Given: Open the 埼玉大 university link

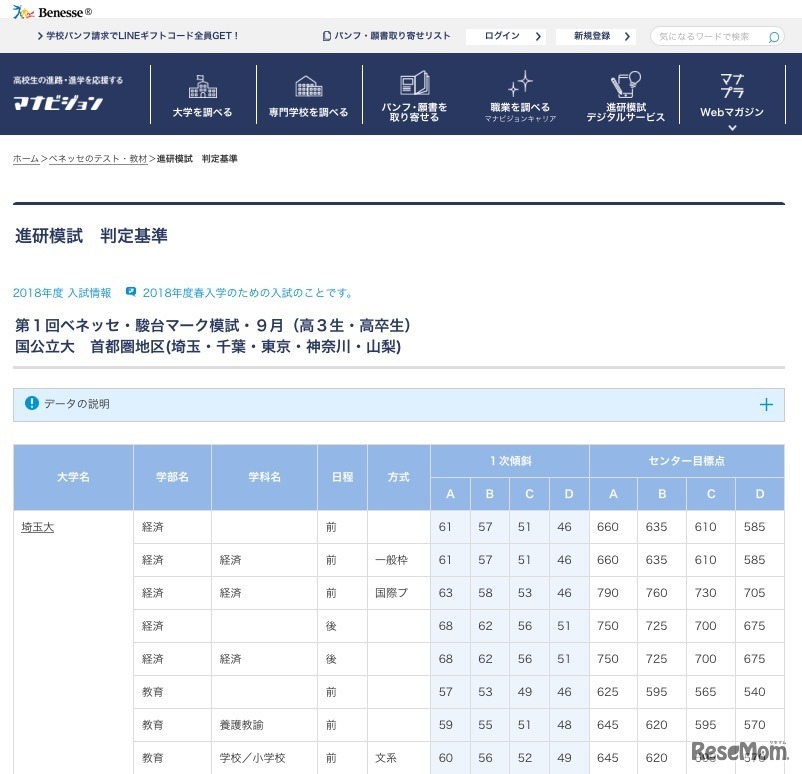Looking at the screenshot, I should tap(37, 526).
